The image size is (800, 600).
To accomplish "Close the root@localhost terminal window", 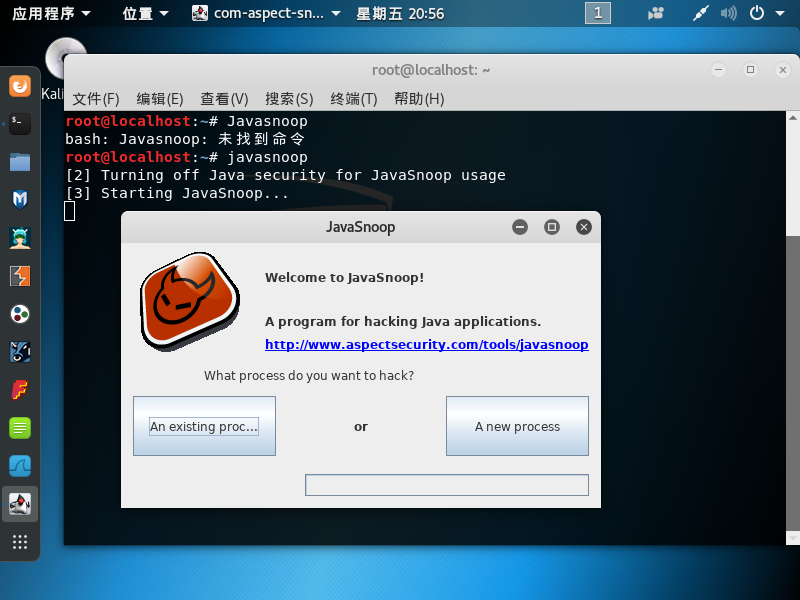I will click(x=783, y=69).
